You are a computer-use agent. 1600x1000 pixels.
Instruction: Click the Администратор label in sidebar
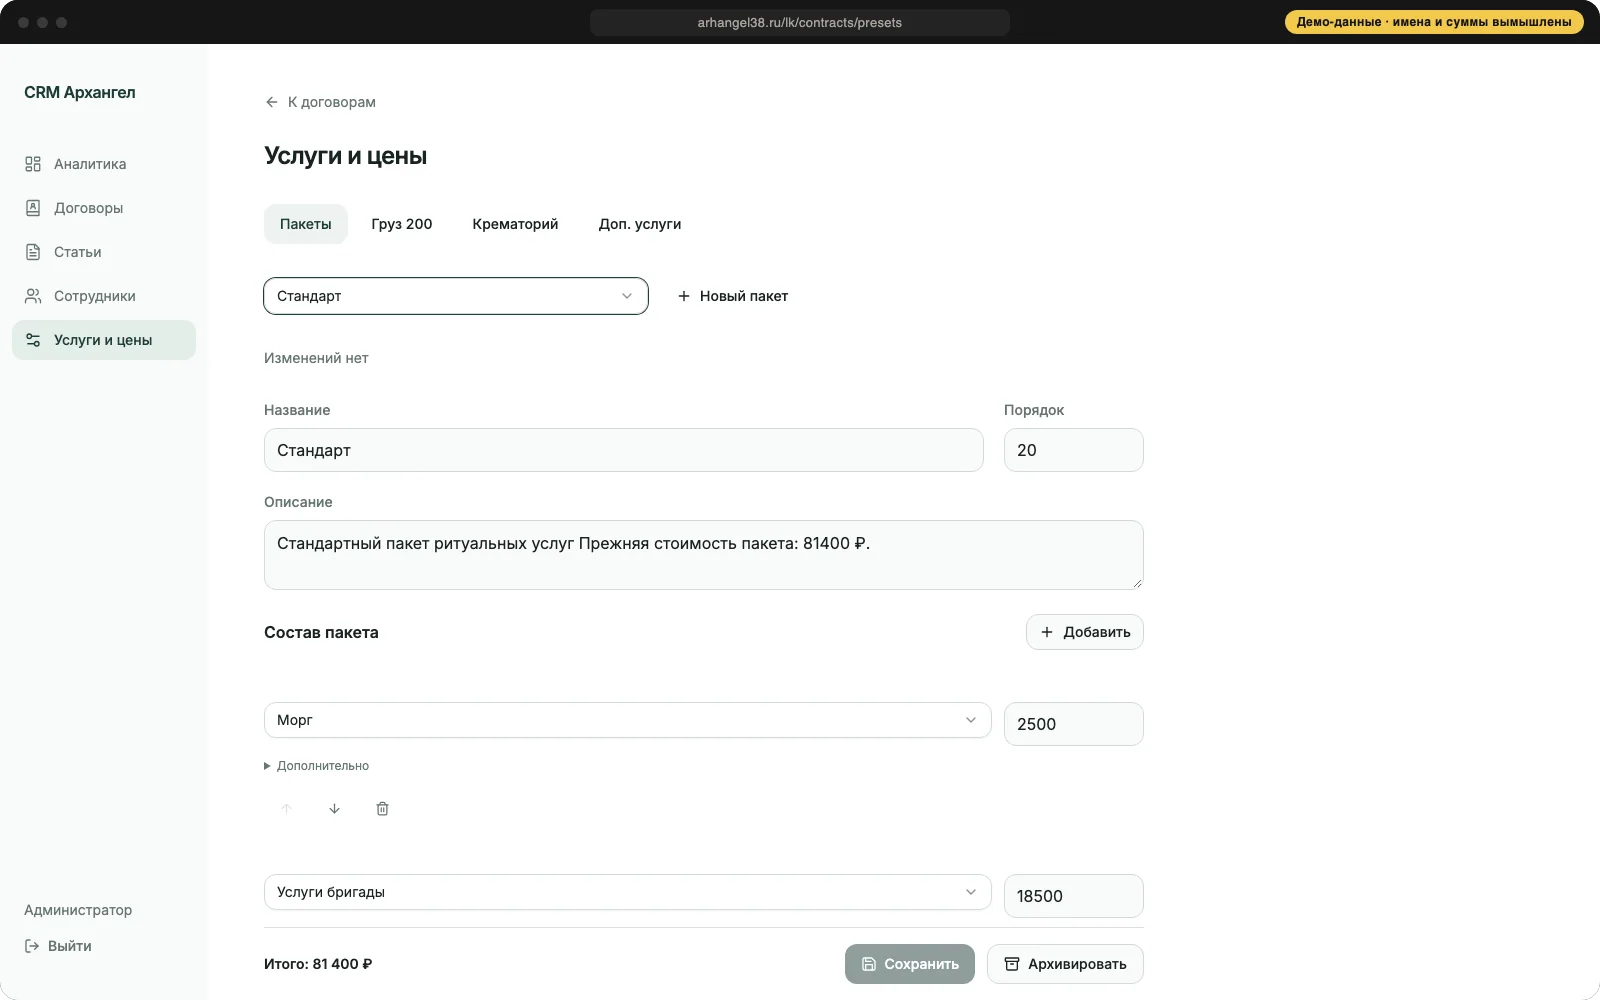[x=78, y=910]
